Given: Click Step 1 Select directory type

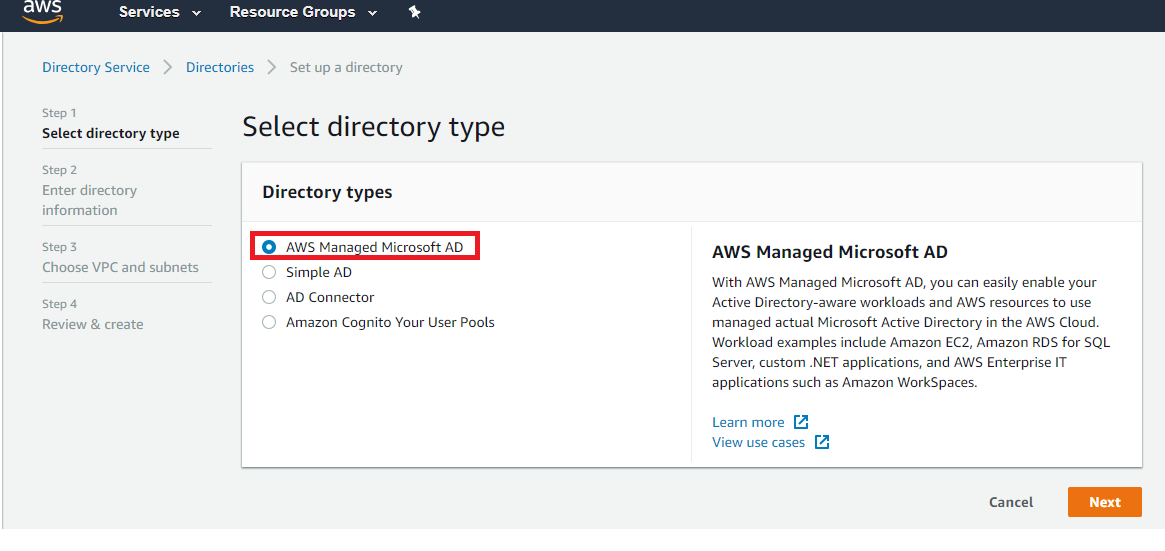Looking at the screenshot, I should tap(111, 133).
